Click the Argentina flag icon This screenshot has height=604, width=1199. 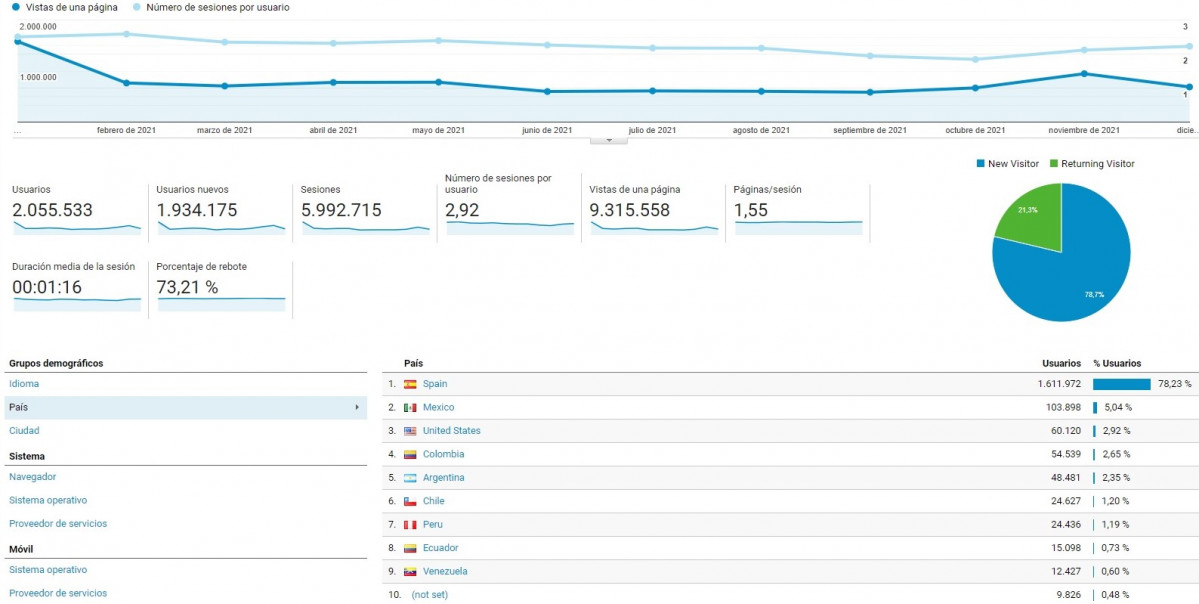click(410, 478)
